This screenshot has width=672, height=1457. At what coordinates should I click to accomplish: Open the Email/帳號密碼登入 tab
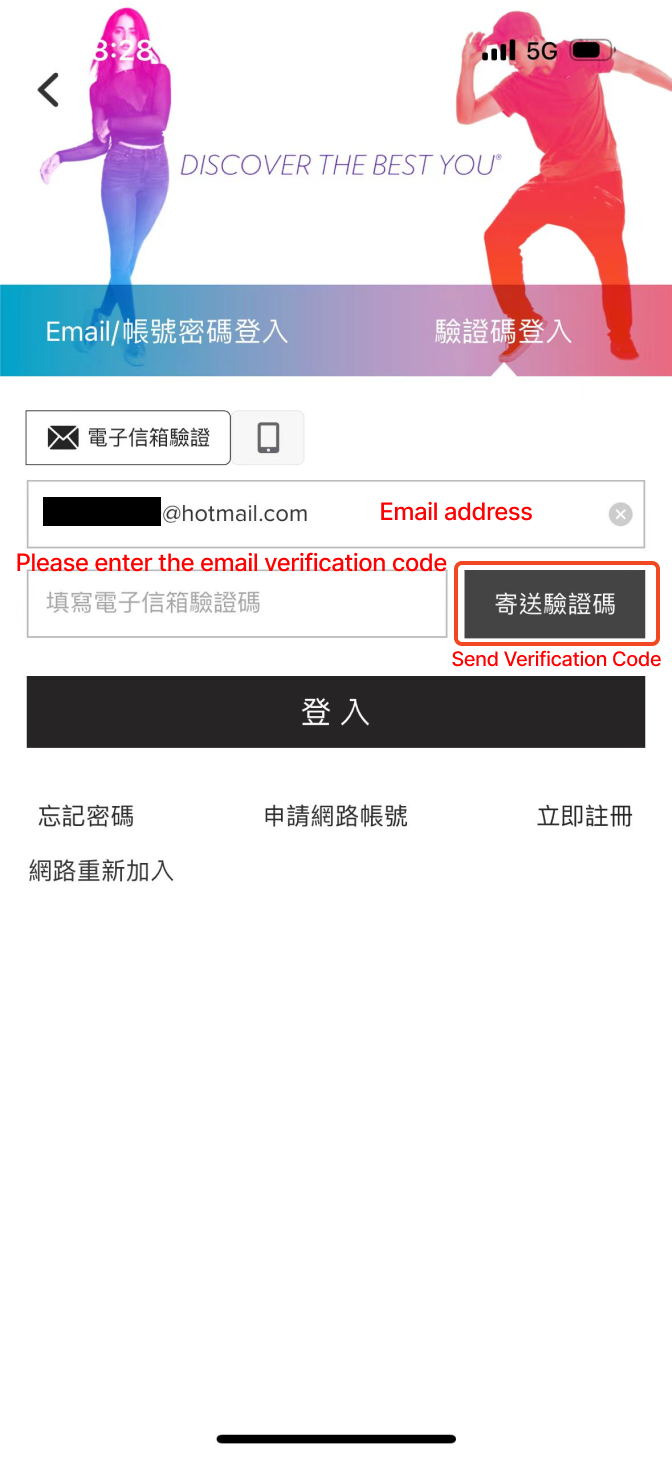pos(167,332)
